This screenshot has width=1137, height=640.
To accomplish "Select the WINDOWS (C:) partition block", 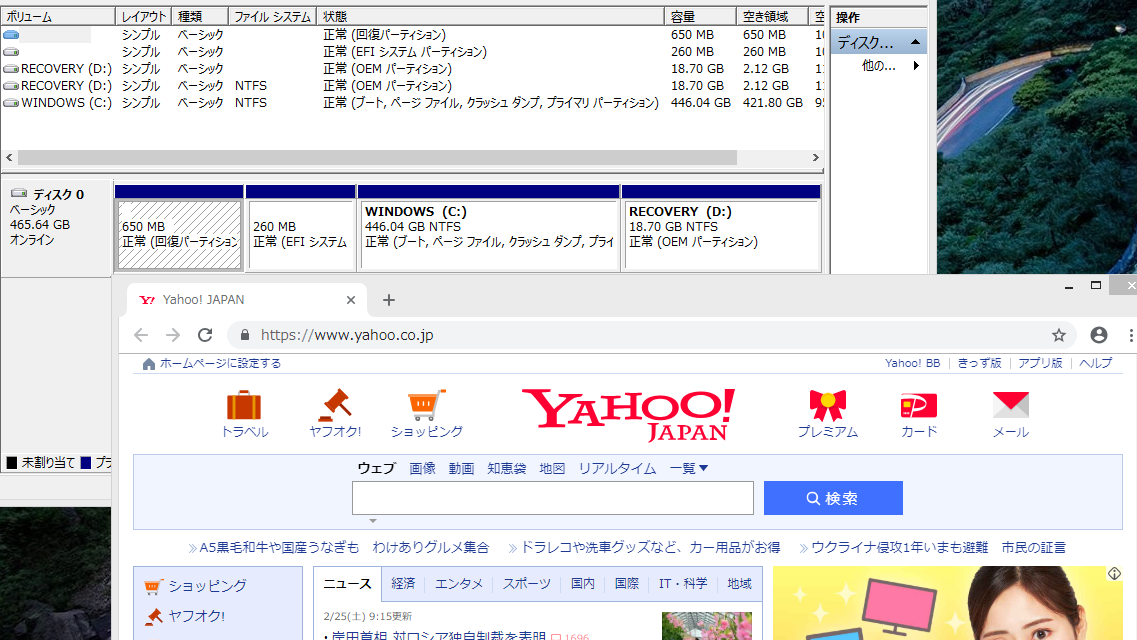I will pos(489,235).
